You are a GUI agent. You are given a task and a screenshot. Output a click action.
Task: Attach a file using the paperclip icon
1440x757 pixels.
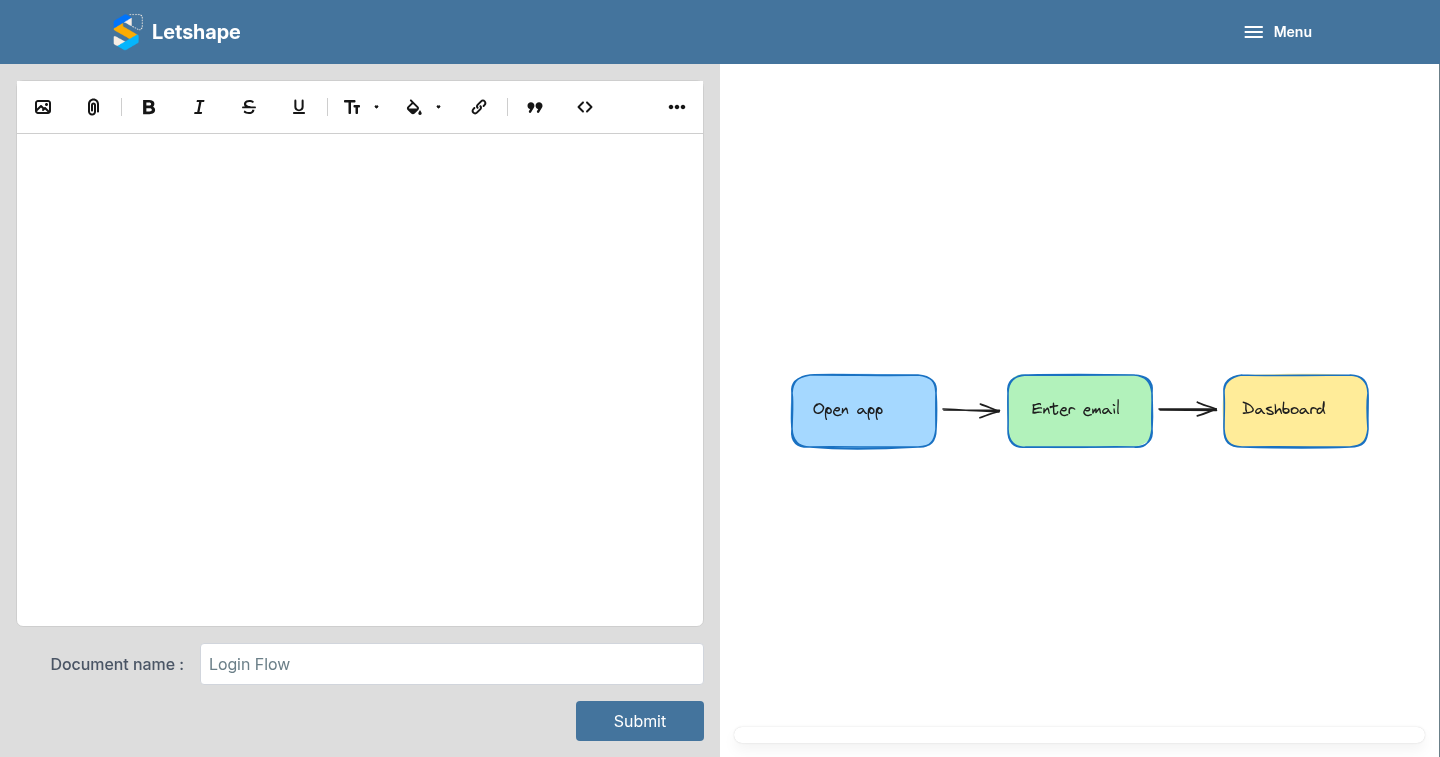93,107
